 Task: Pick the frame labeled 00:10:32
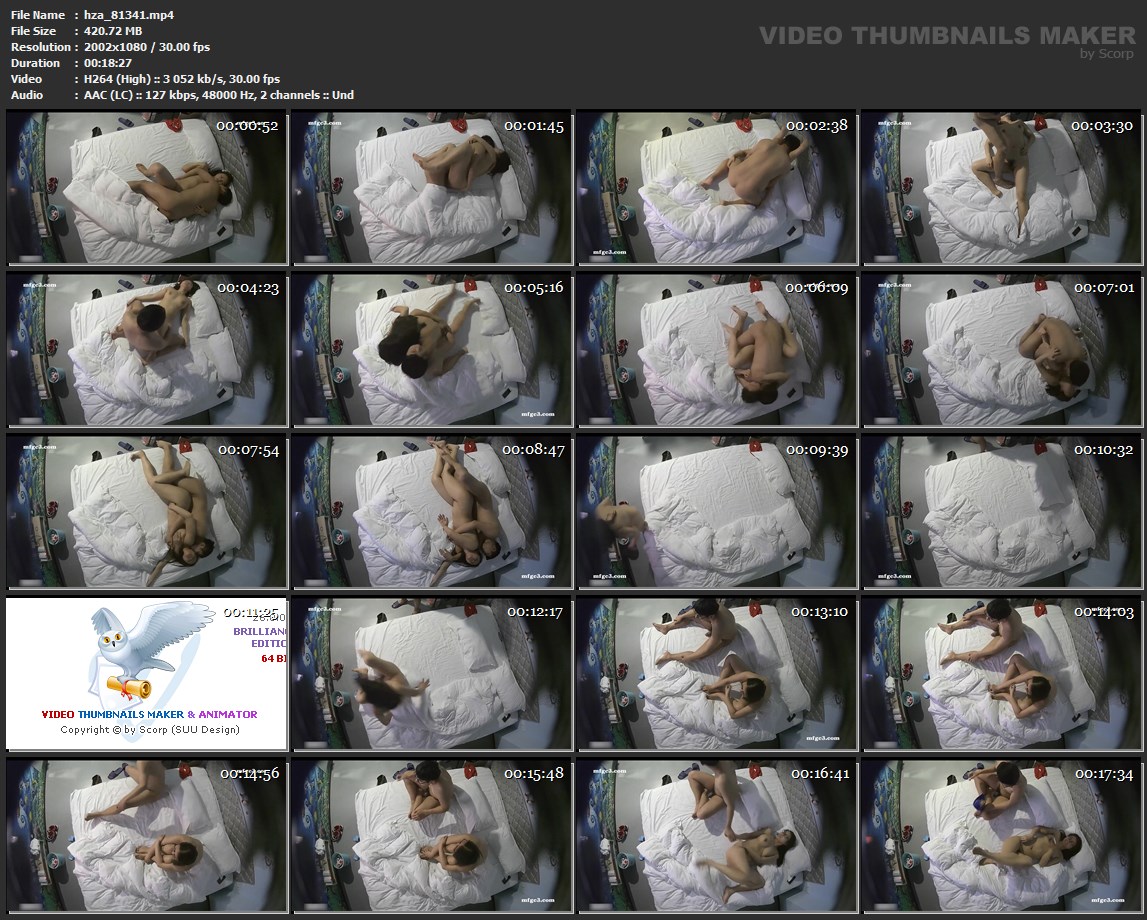click(x=1003, y=511)
